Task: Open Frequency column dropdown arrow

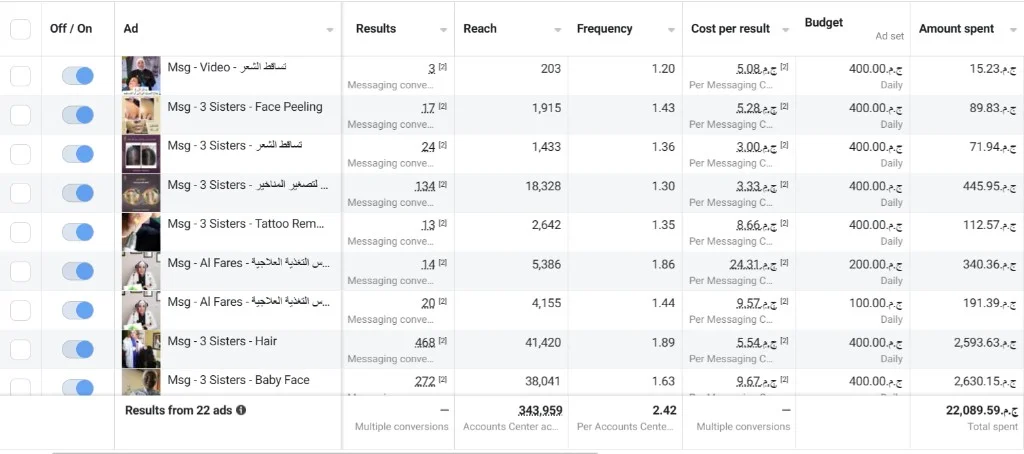Action: click(671, 30)
